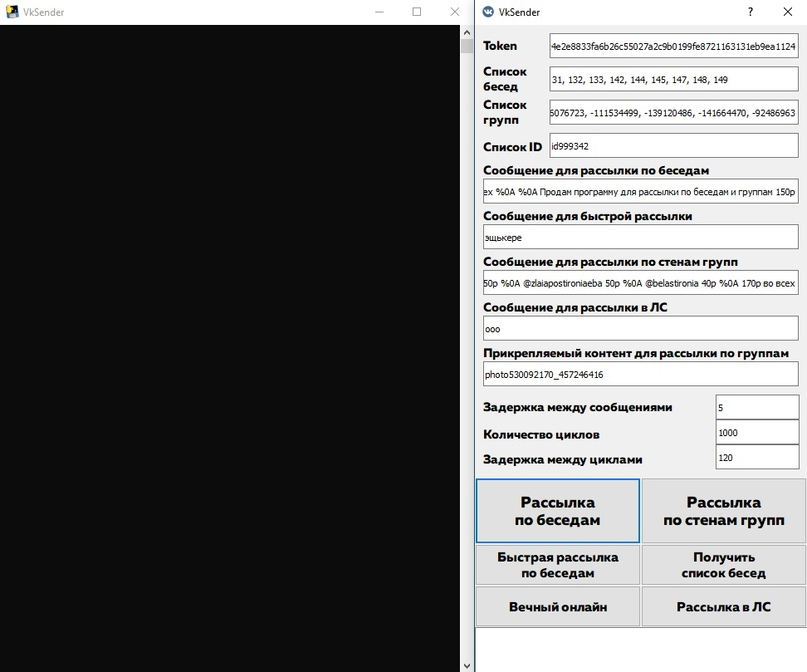The image size is (807, 672).
Task: Start Рассылка в ЛС
Action: pos(724,607)
